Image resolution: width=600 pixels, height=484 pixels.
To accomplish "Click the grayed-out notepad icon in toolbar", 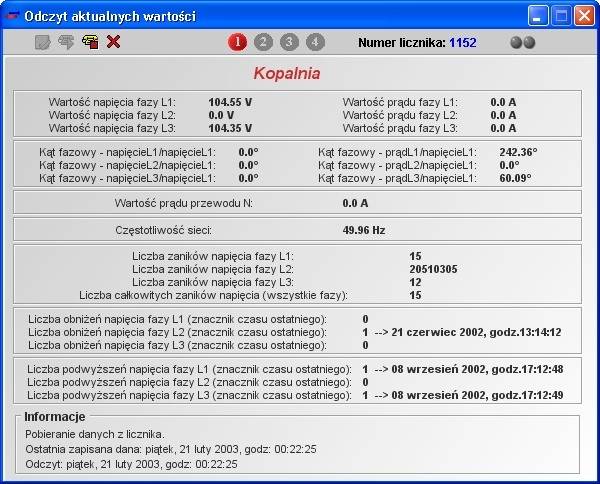I will click(42, 42).
